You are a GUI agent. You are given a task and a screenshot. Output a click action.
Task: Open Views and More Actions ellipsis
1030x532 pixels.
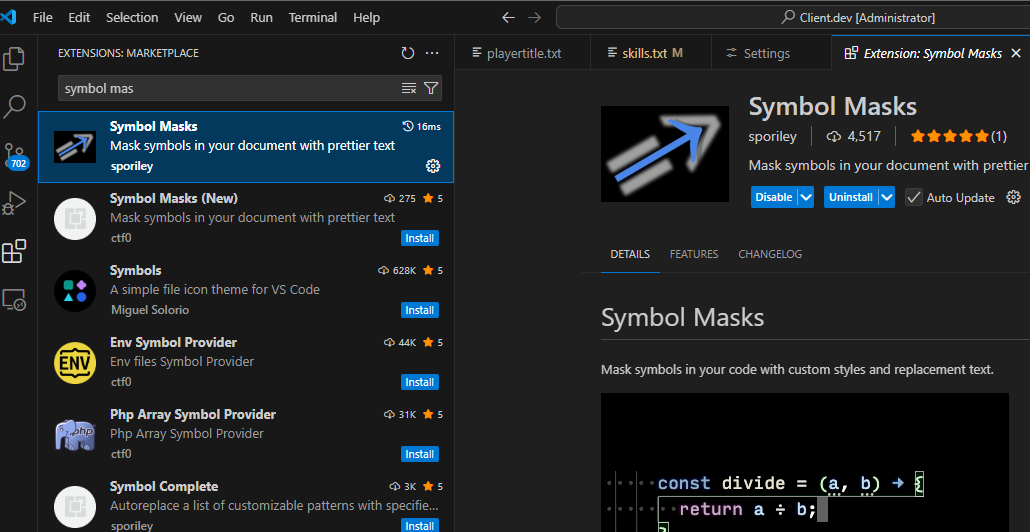[432, 53]
